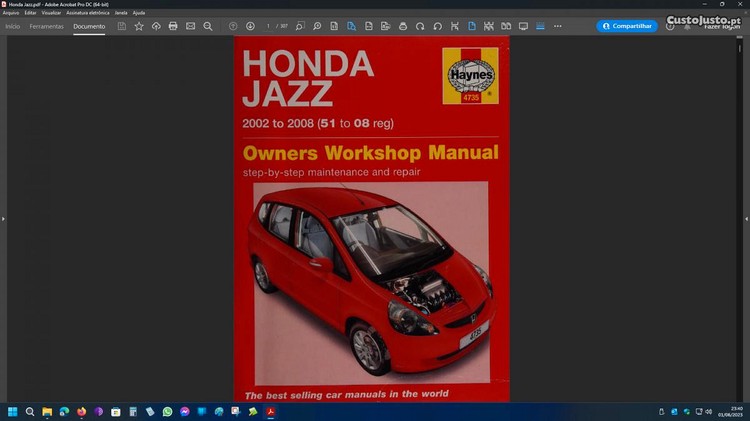Screen dimensions: 750x421
Task: Click the Honda Jazz manual cover page
Action: (371, 220)
